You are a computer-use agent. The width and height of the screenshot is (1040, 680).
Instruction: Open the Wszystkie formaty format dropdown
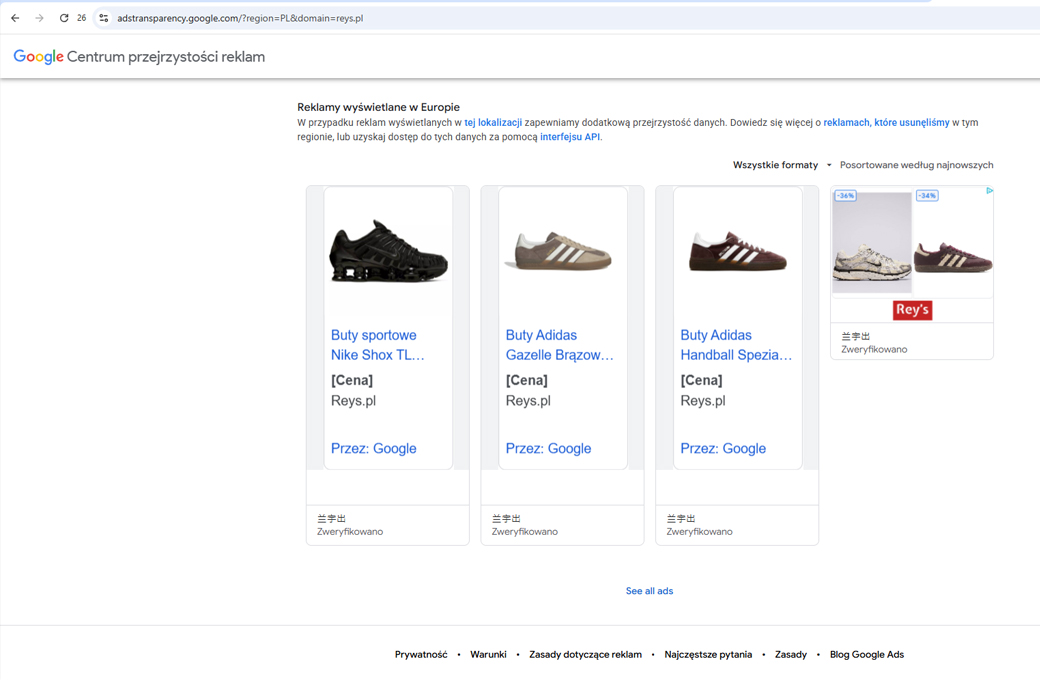(781, 165)
